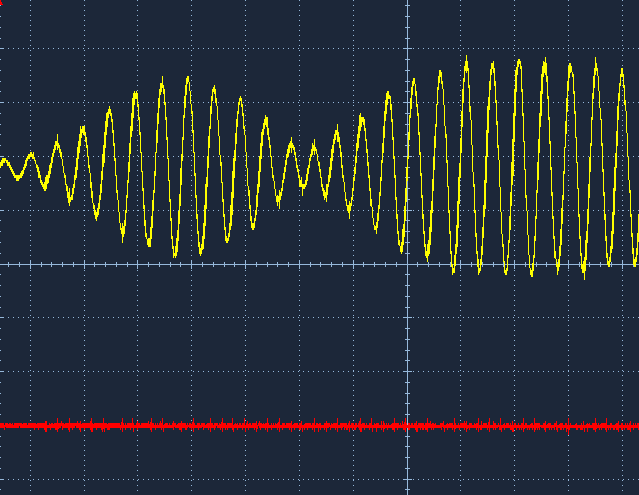Click the highest peak of the second yellow burst
Screen dimensions: 639x495
[466, 58]
